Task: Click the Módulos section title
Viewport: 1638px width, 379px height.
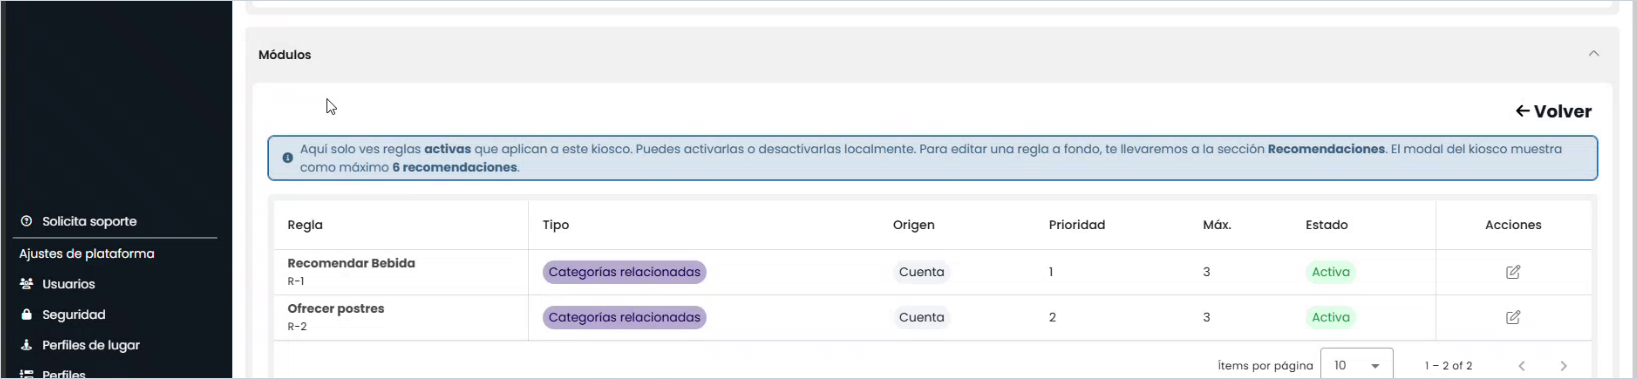Action: coord(285,55)
